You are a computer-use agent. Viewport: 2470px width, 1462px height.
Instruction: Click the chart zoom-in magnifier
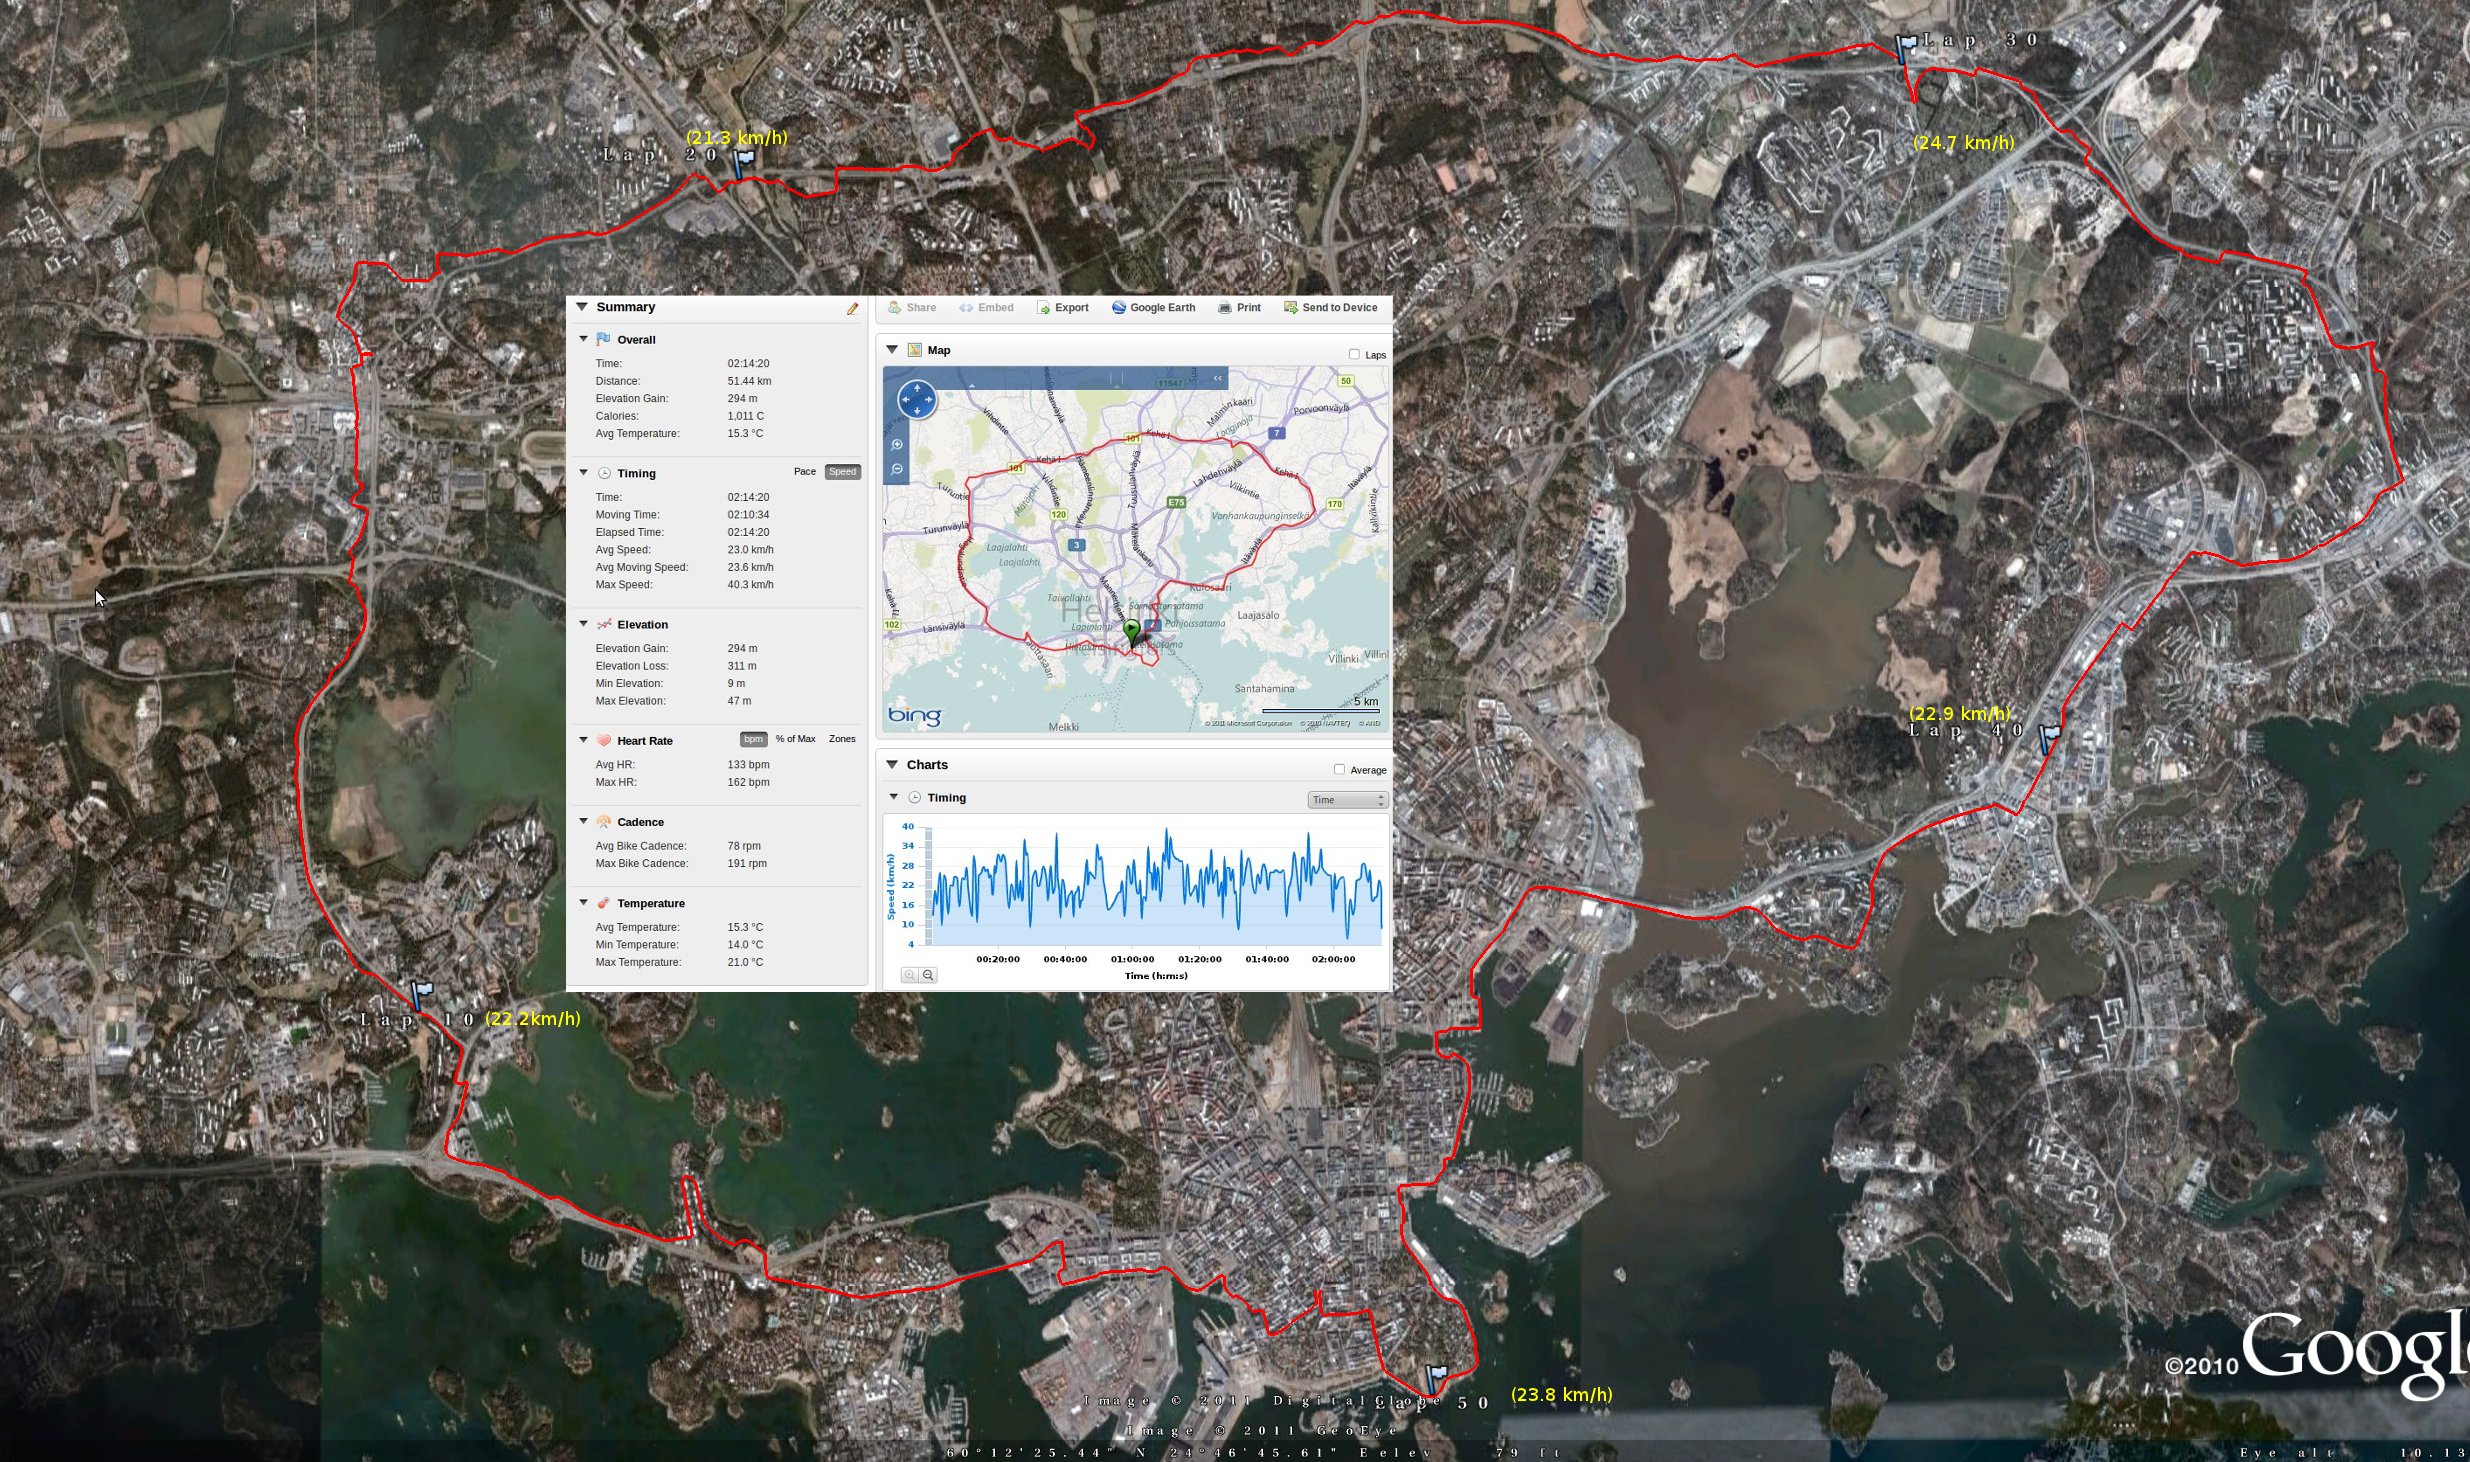pos(909,975)
